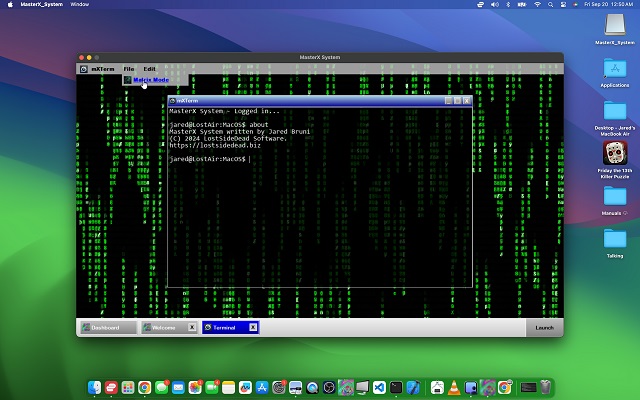Open the MasterX_System menu in the macOS menu bar

pos(42,4)
